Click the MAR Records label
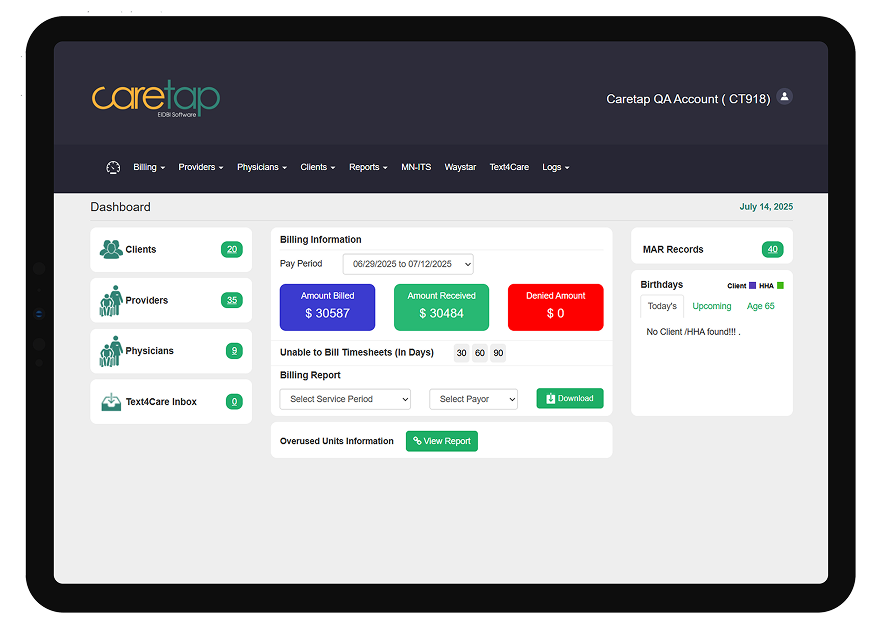The image size is (877, 638). (x=673, y=249)
